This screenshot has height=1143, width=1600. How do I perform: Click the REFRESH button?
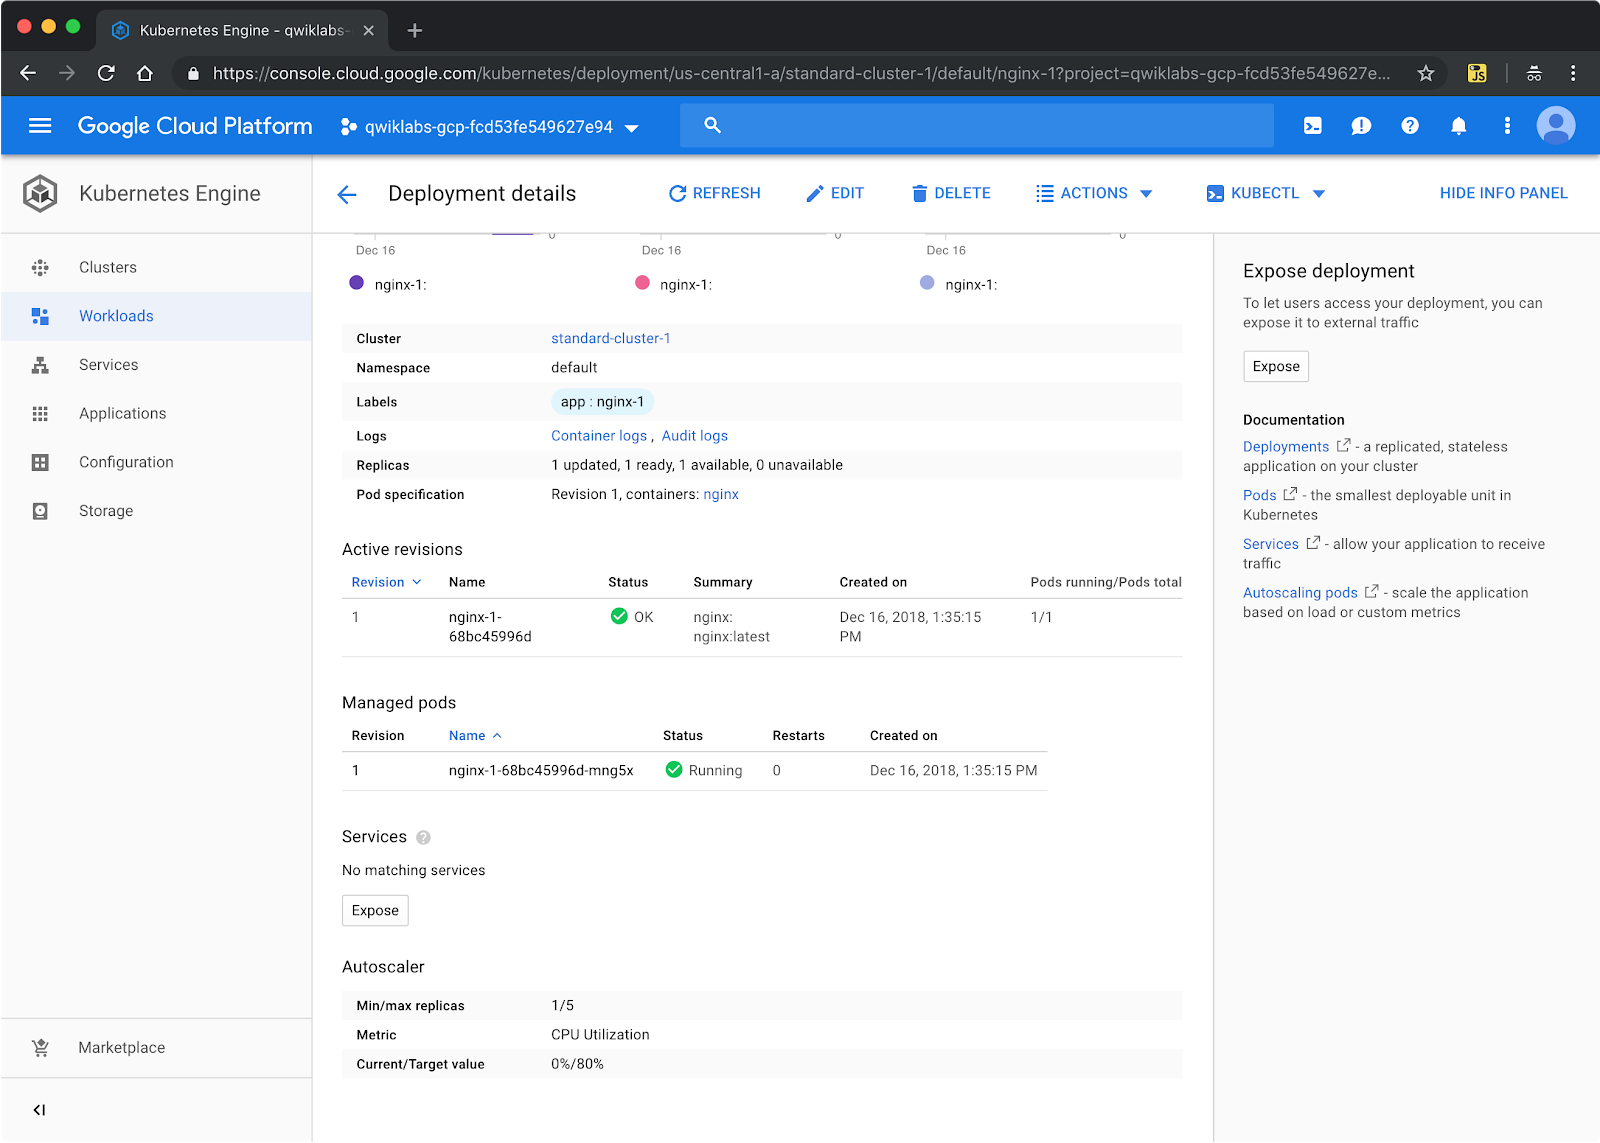click(714, 194)
